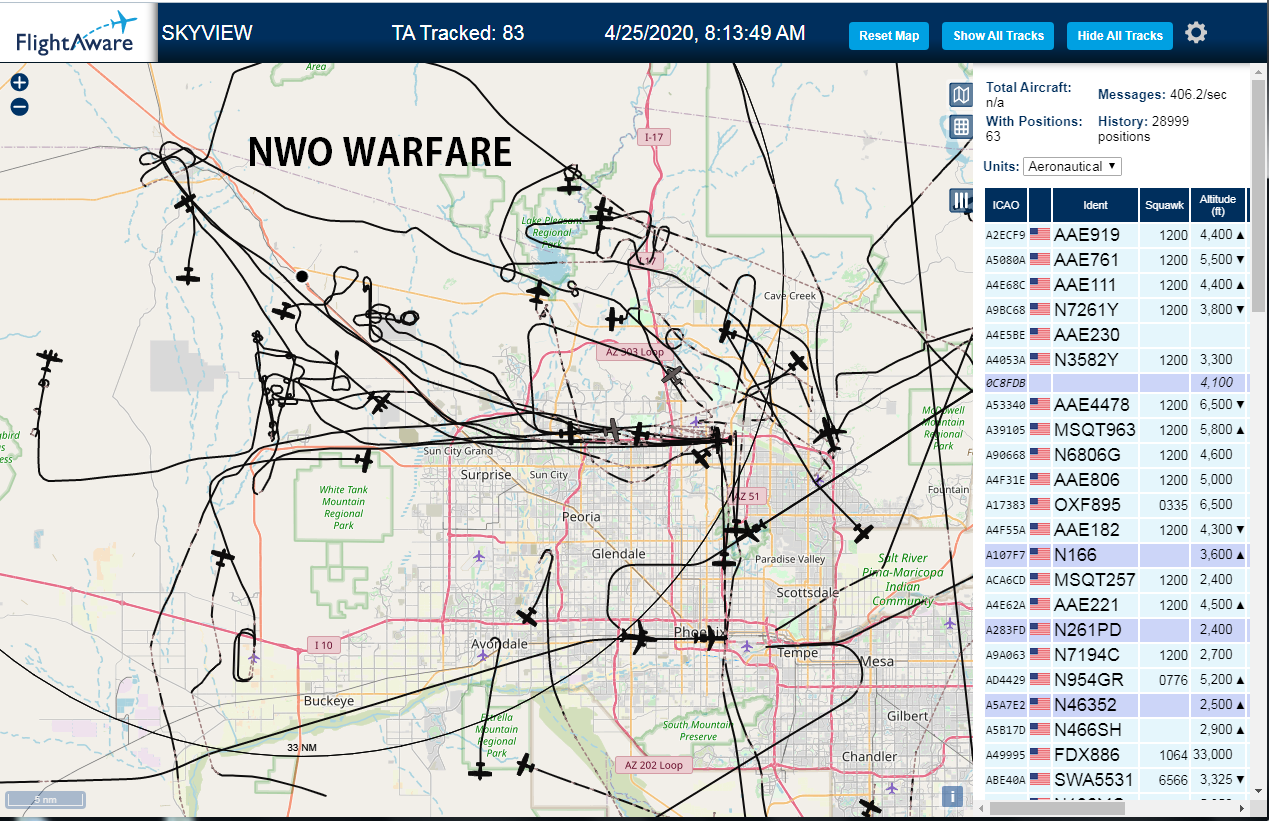This screenshot has height=821, width=1269.
Task: Sort table by Ident column header
Action: click(1095, 205)
